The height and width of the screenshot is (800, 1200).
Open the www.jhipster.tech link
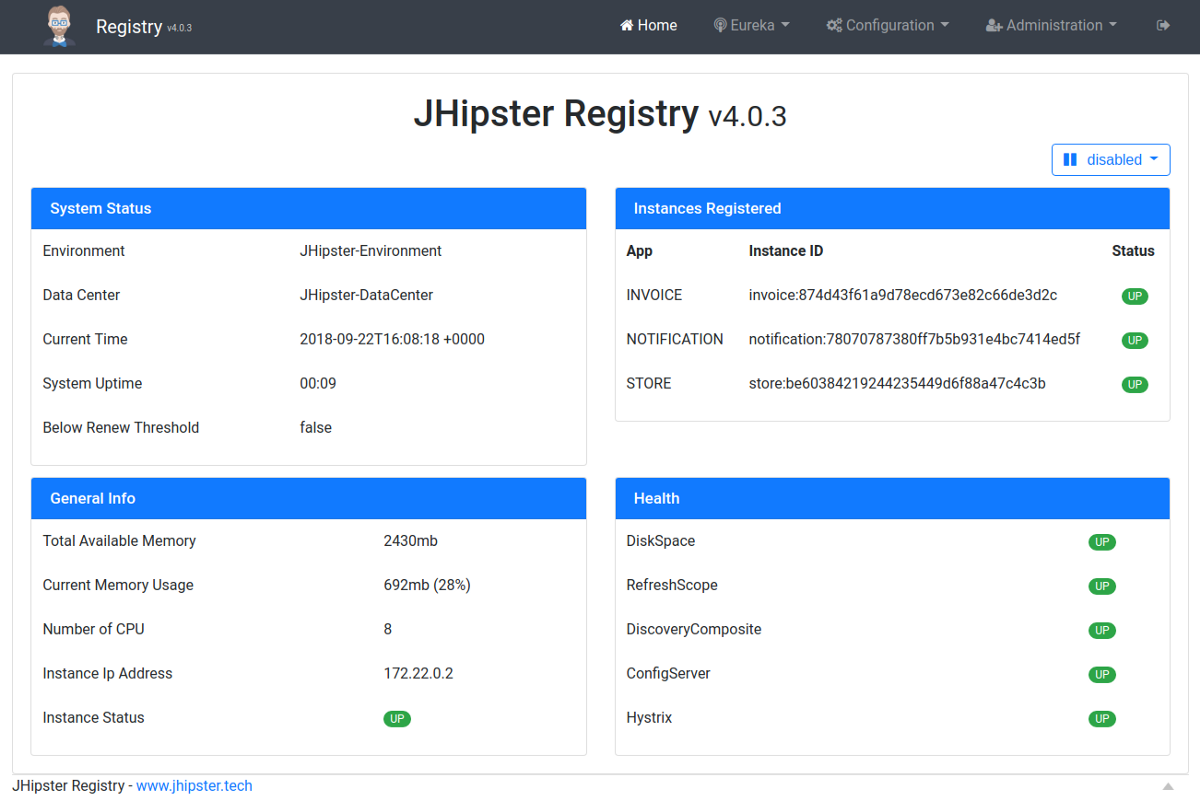point(194,786)
